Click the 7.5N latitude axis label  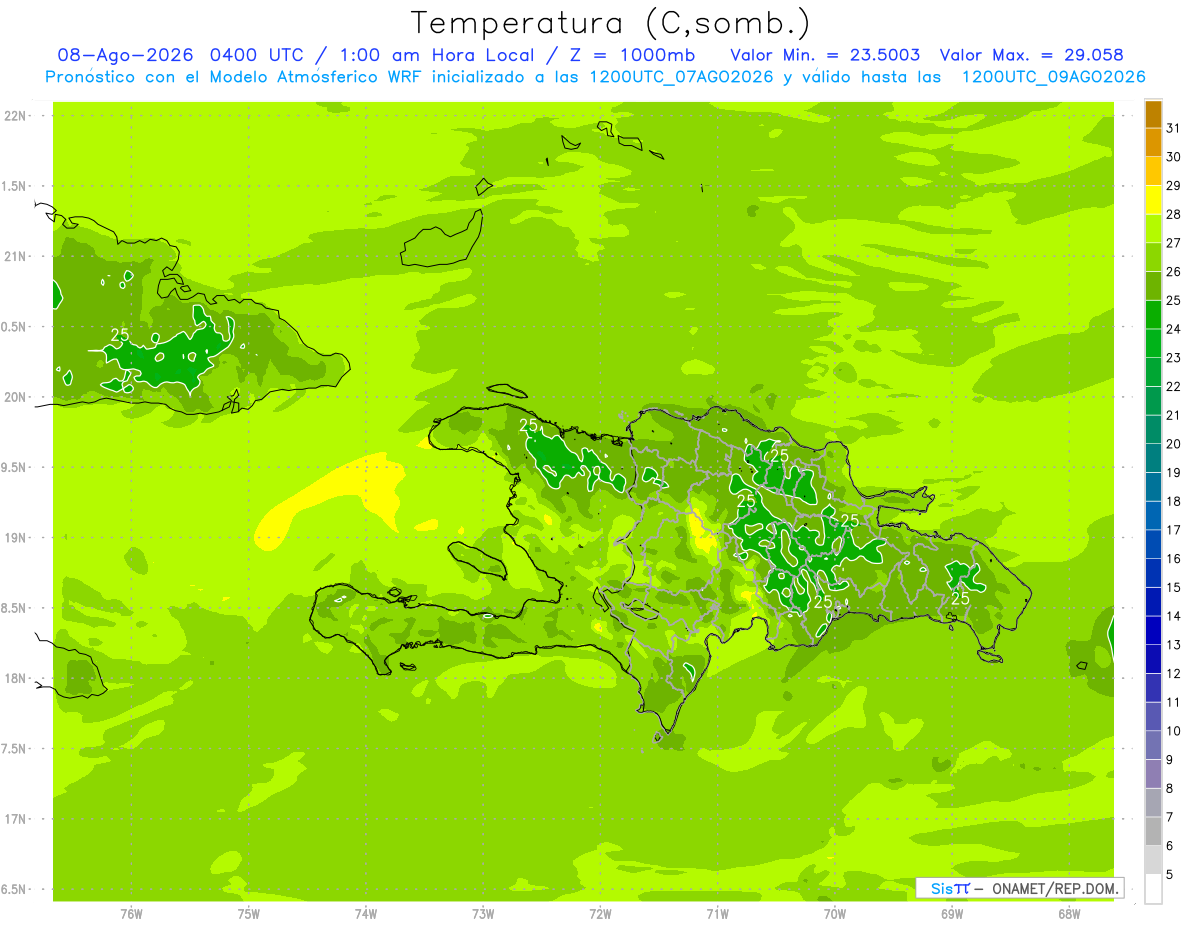point(15,749)
